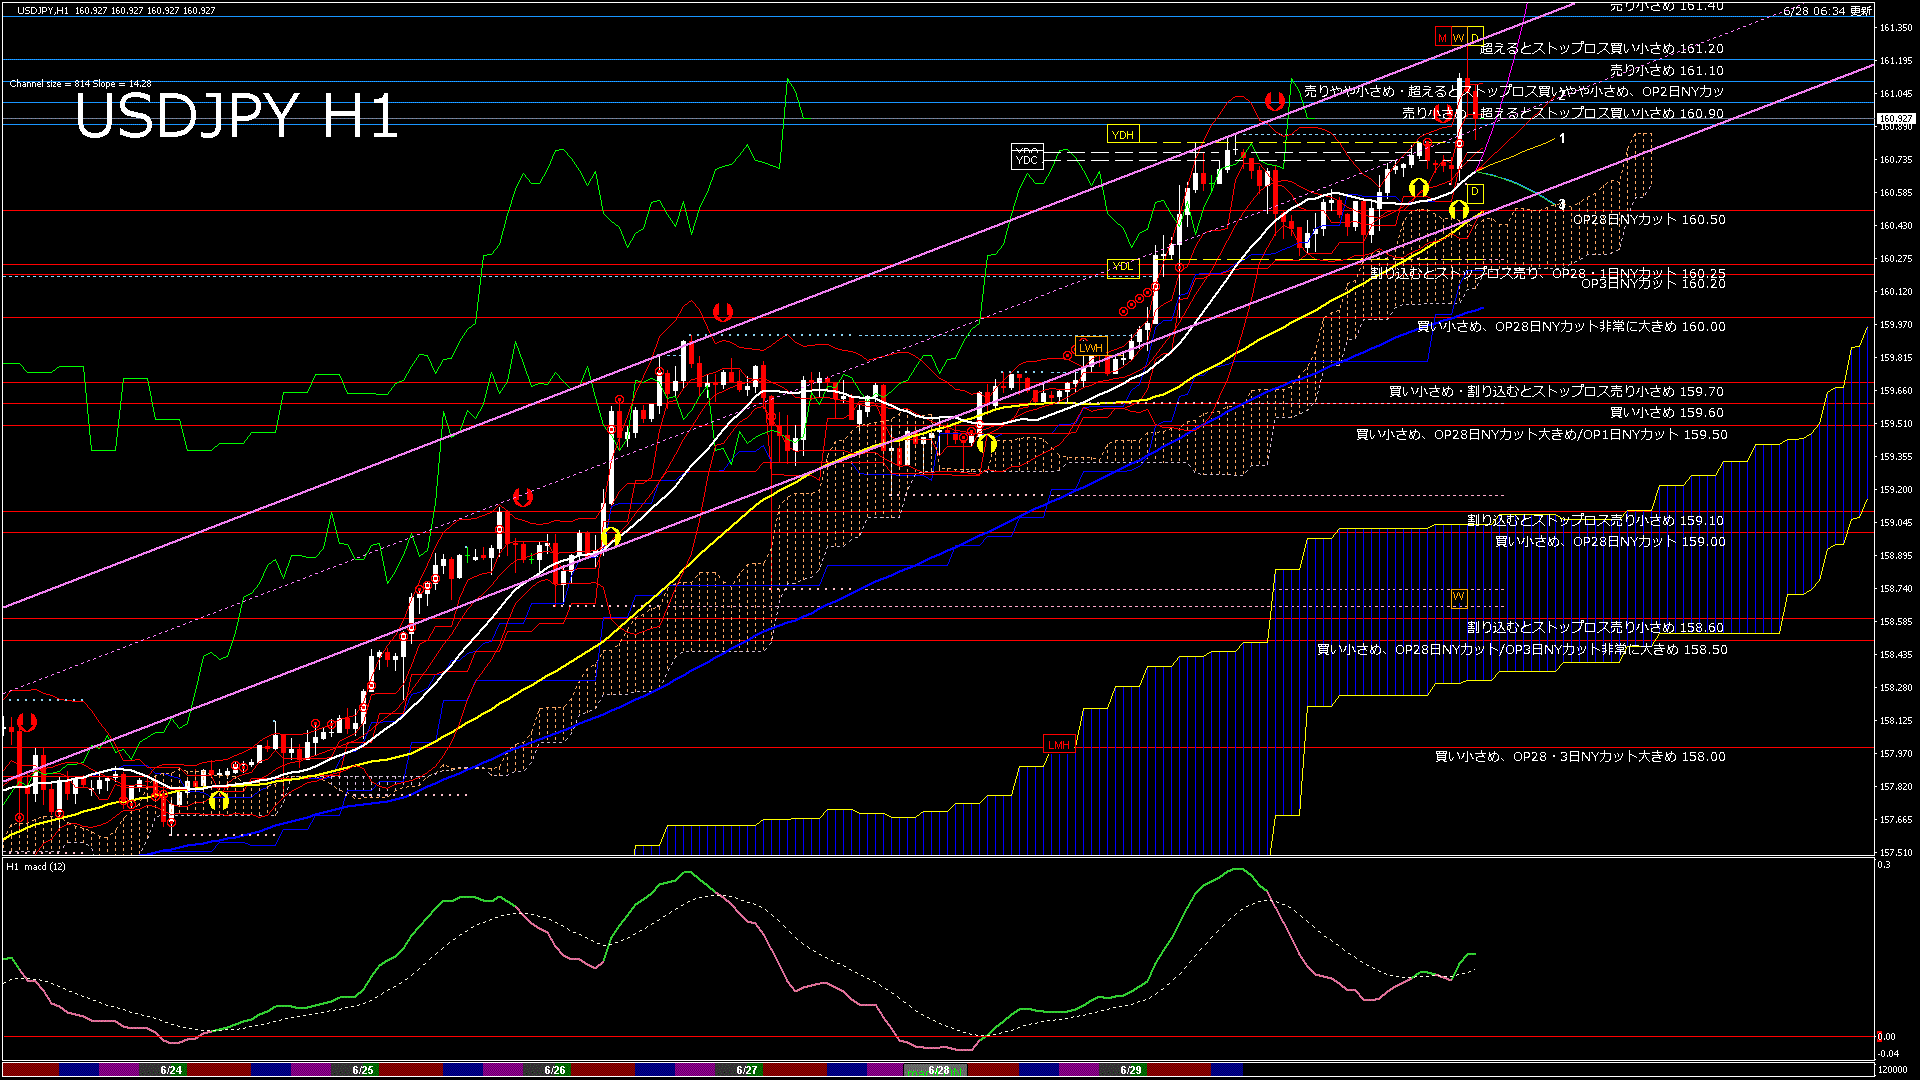The height and width of the screenshot is (1080, 1920).
Task: Click the Channel size and Slope readout
Action: click(80, 84)
